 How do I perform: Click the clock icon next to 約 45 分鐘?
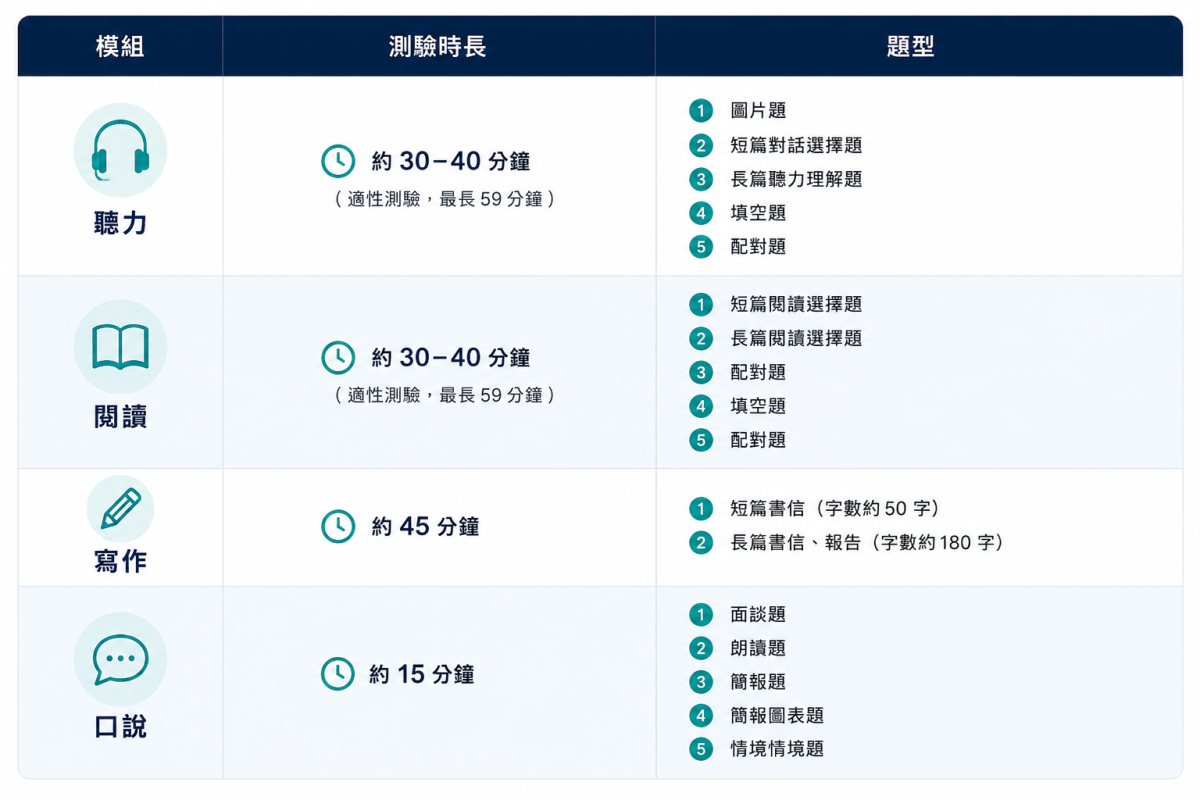click(338, 526)
